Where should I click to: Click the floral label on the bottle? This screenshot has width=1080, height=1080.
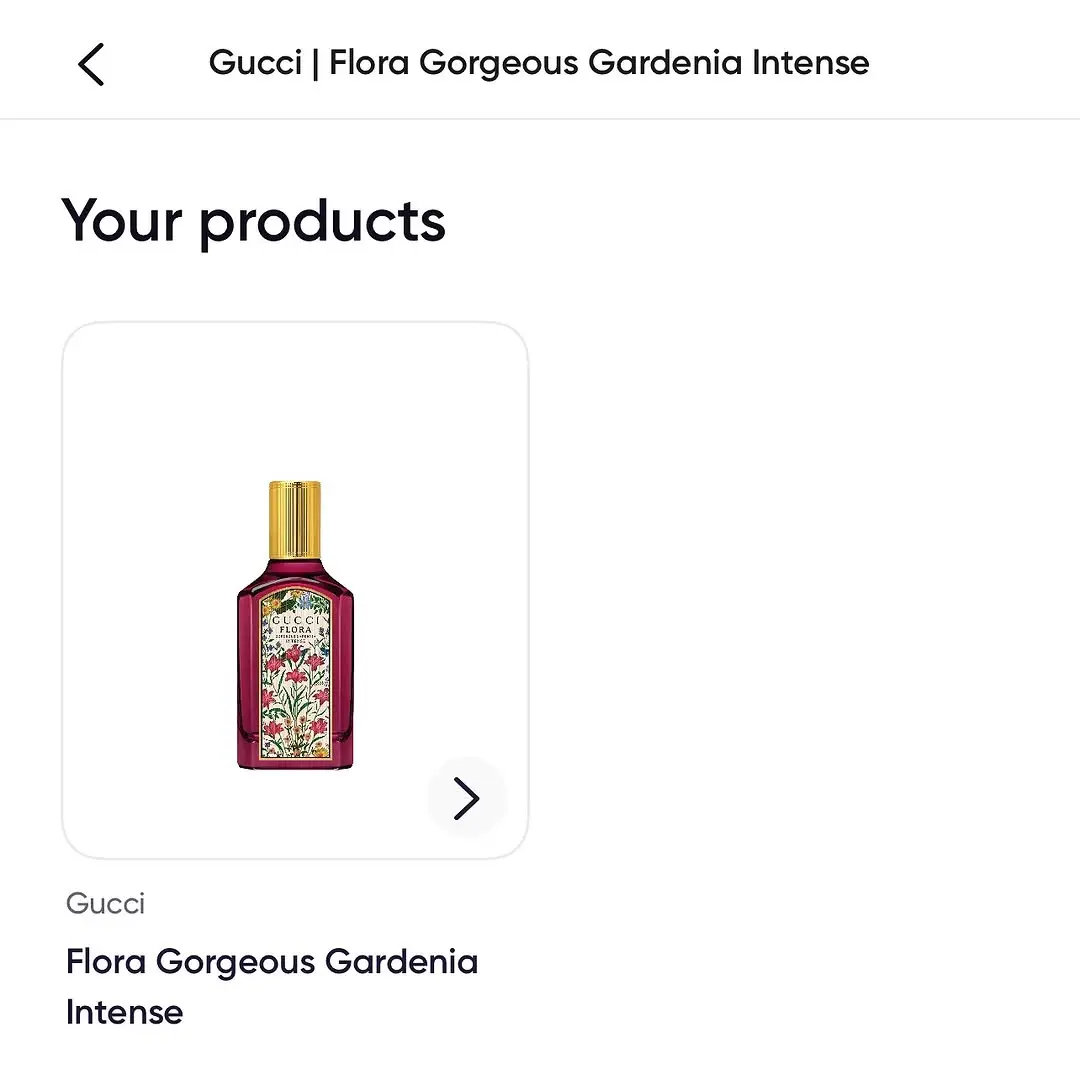pos(295,675)
